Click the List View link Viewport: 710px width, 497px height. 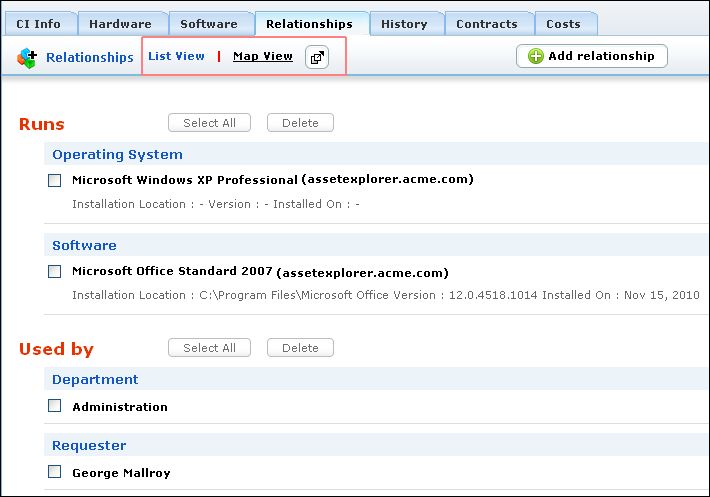pyautogui.click(x=176, y=57)
